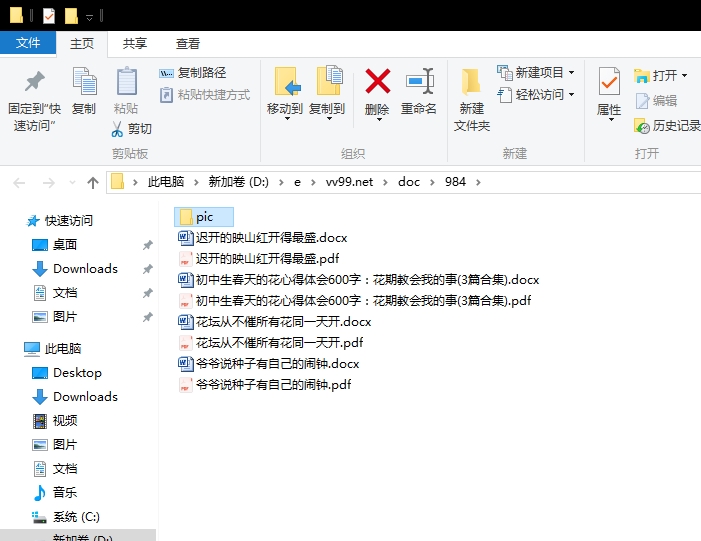
Task: Click the History ribbon button
Action: (x=667, y=126)
